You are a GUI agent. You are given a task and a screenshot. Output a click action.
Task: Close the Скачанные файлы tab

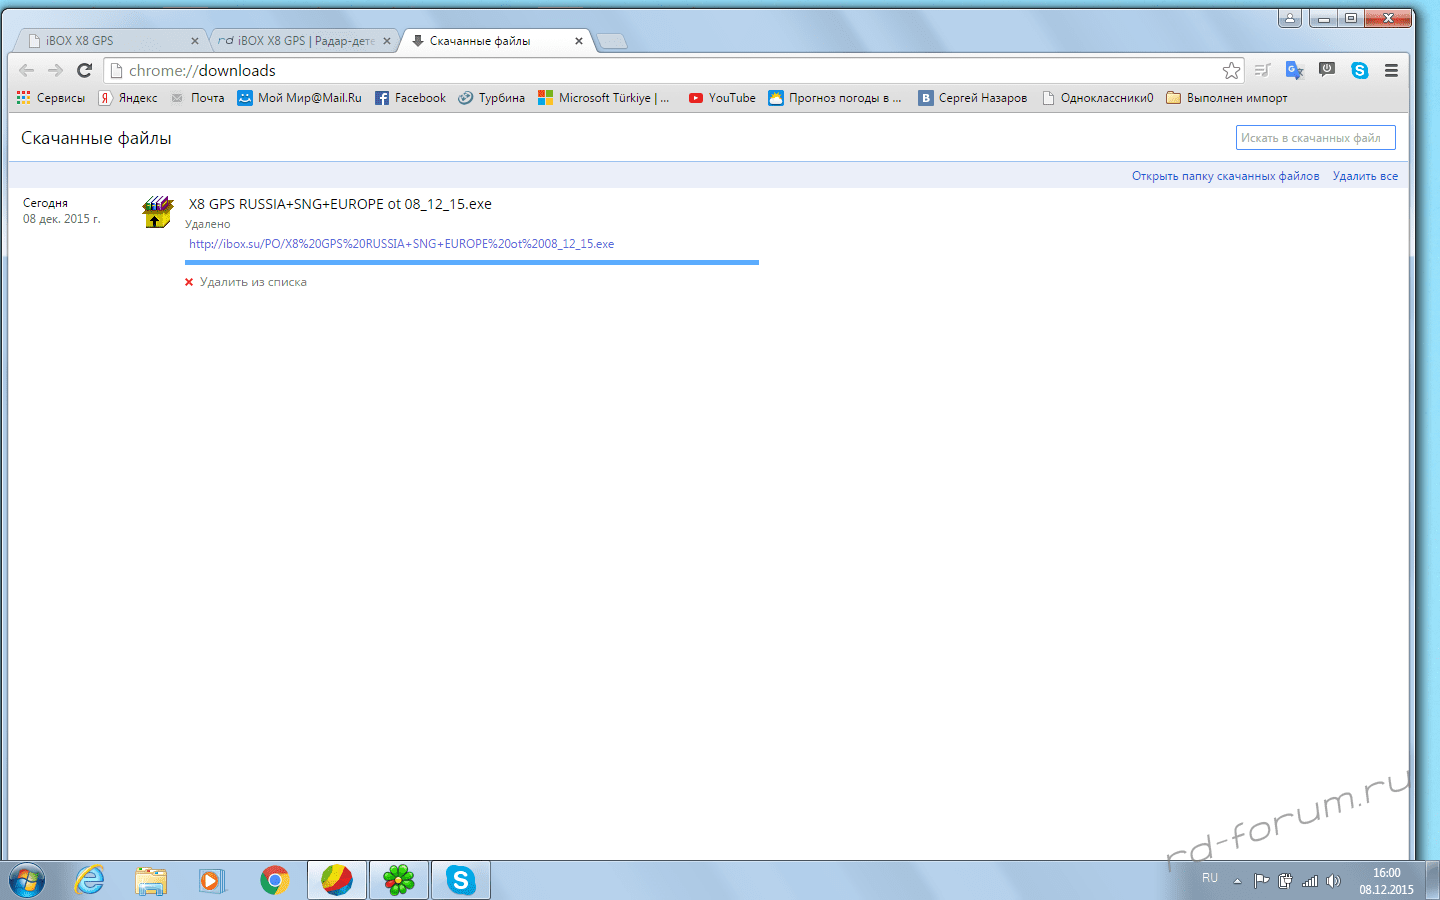pos(578,41)
